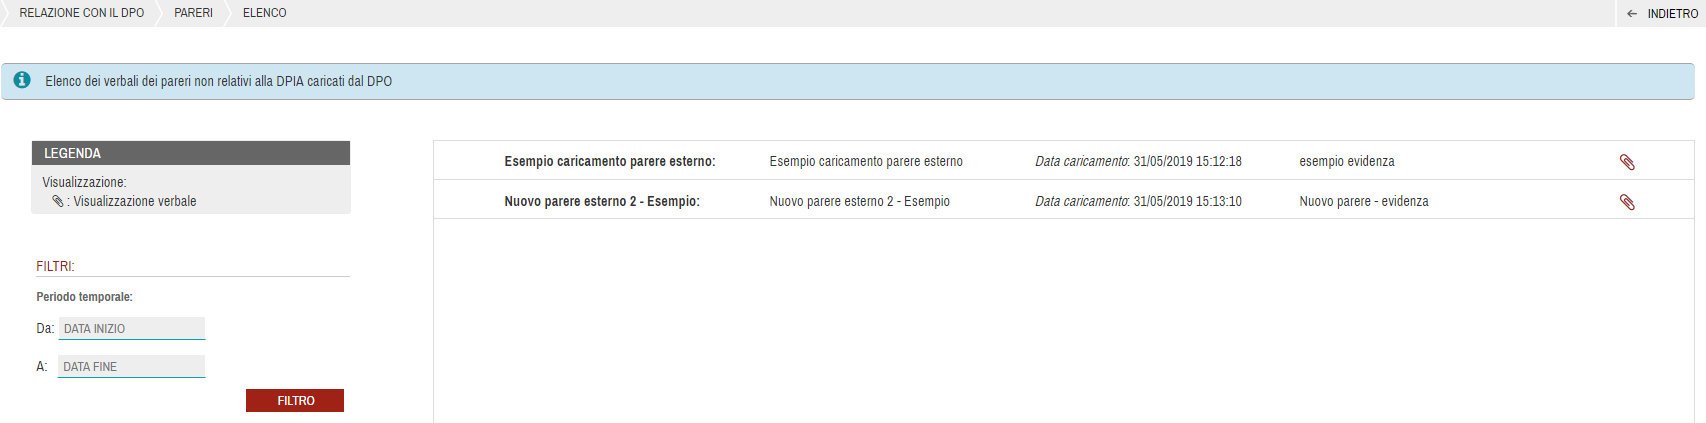The image size is (1706, 423).
Task: Open attachment for Nuovo parere esterno 2
Action: (x=1627, y=202)
